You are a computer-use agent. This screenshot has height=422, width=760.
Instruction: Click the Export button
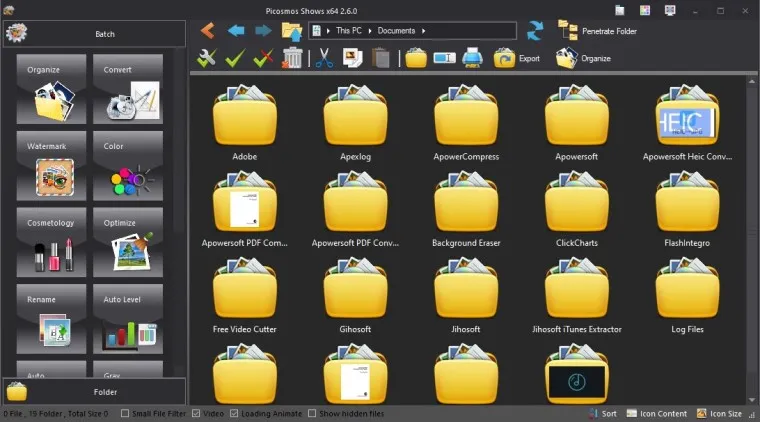click(x=517, y=58)
